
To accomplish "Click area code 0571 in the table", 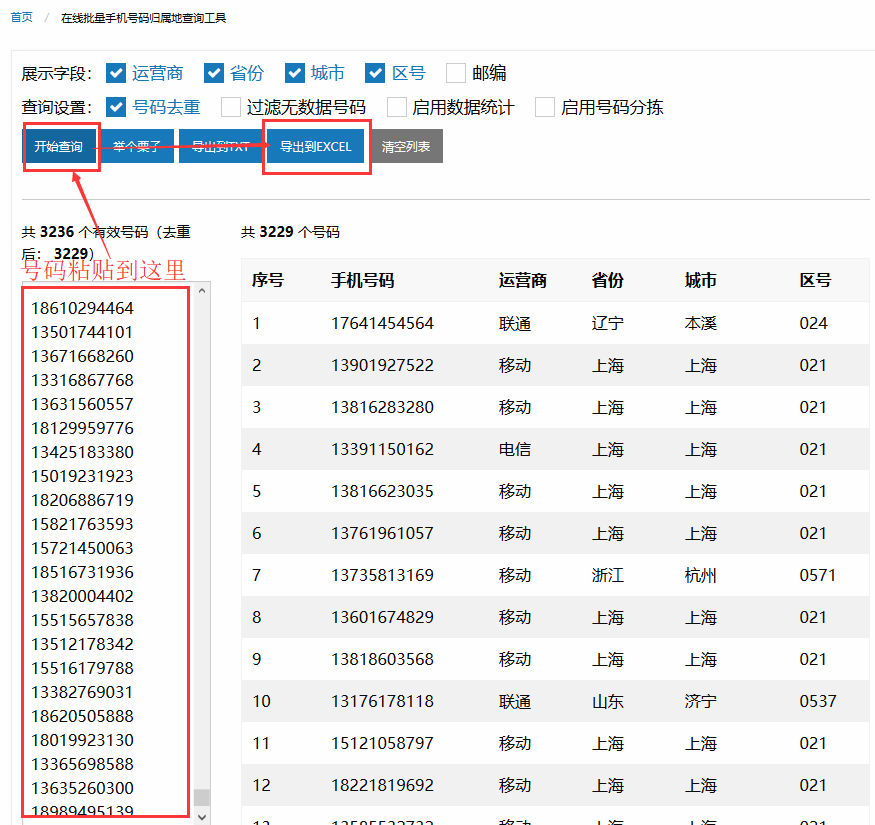I will coord(818,575).
